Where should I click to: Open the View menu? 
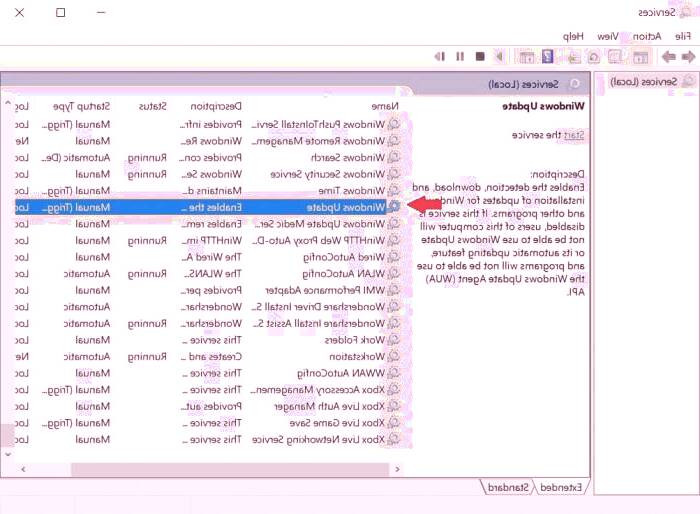(x=608, y=36)
